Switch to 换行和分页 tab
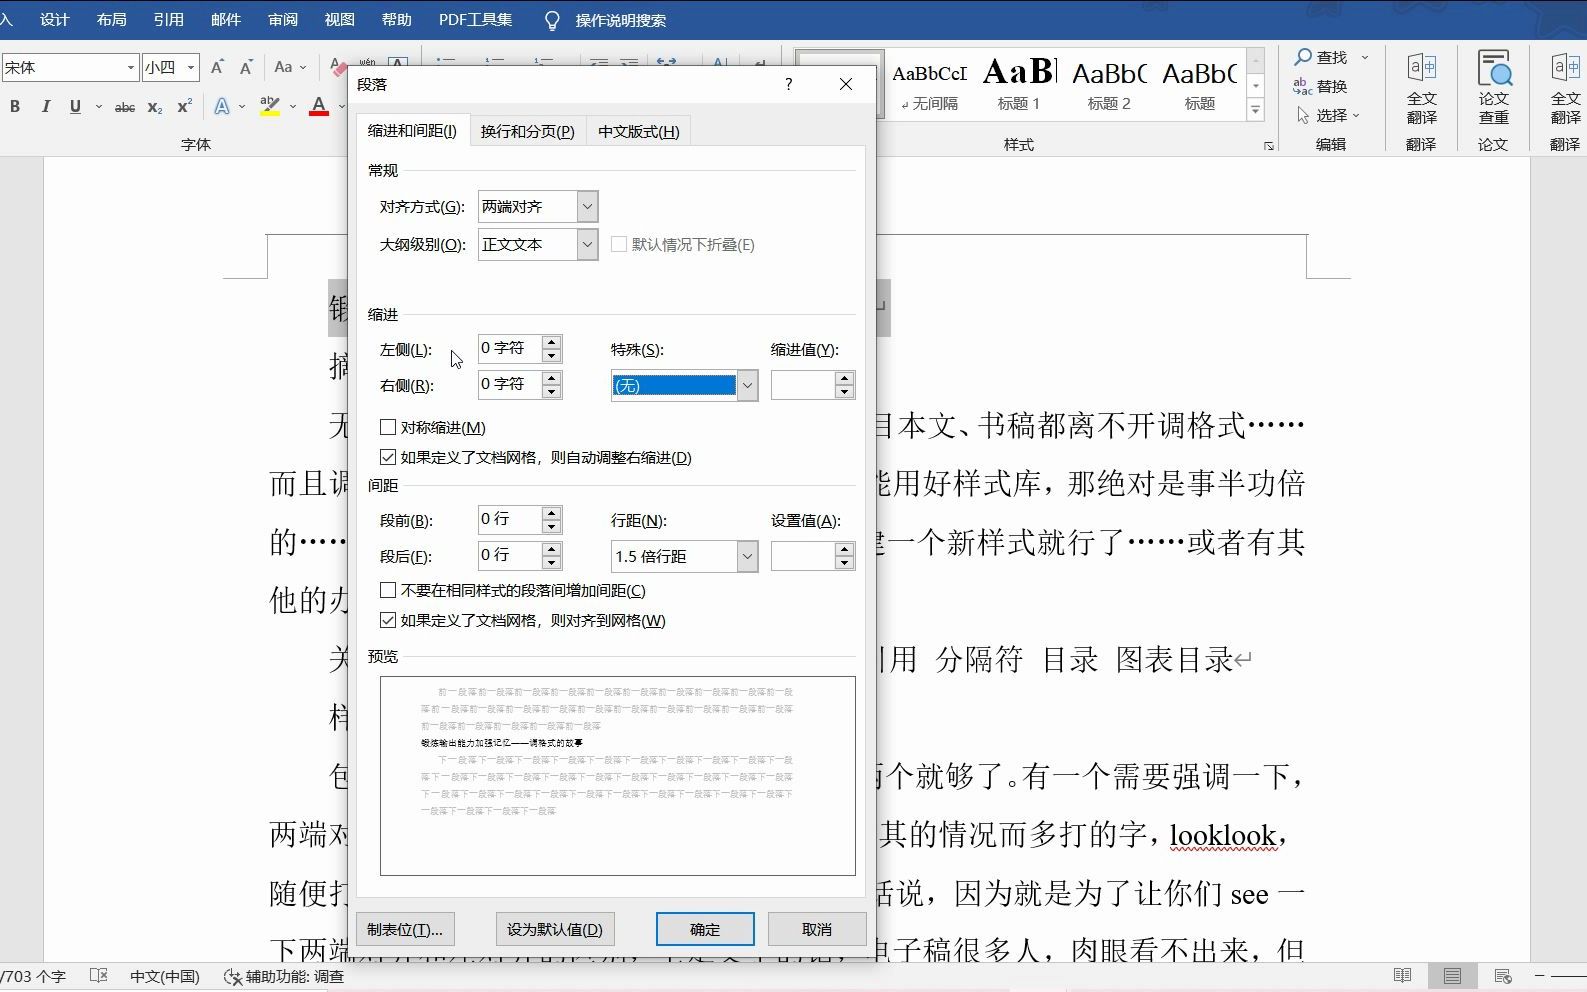The image size is (1587, 992). [x=527, y=132]
